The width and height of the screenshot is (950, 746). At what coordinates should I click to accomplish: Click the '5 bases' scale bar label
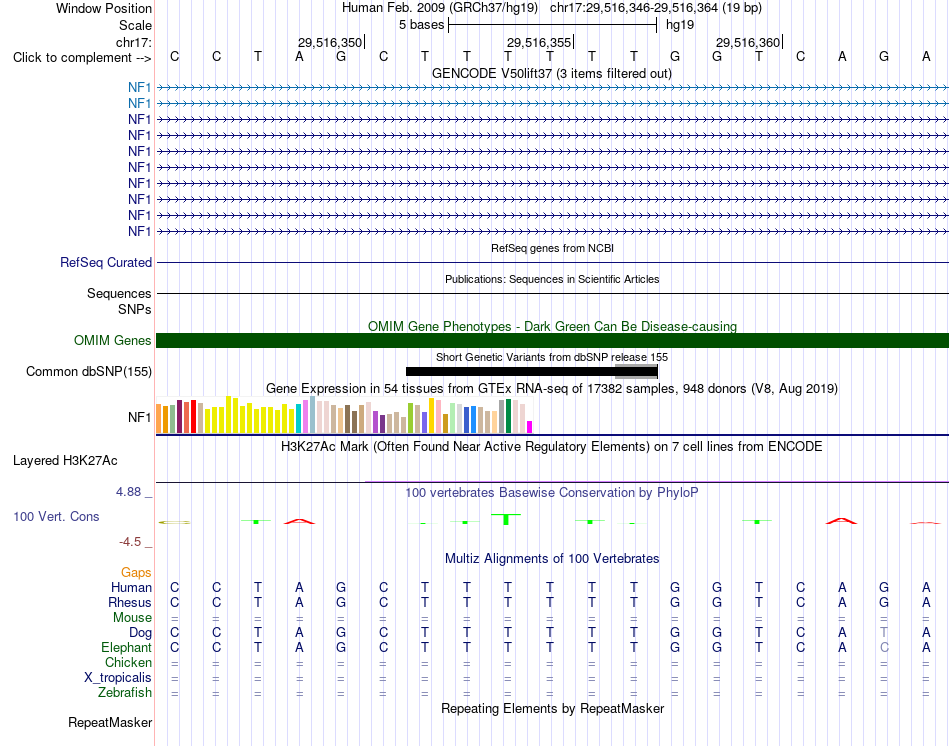click(x=421, y=25)
